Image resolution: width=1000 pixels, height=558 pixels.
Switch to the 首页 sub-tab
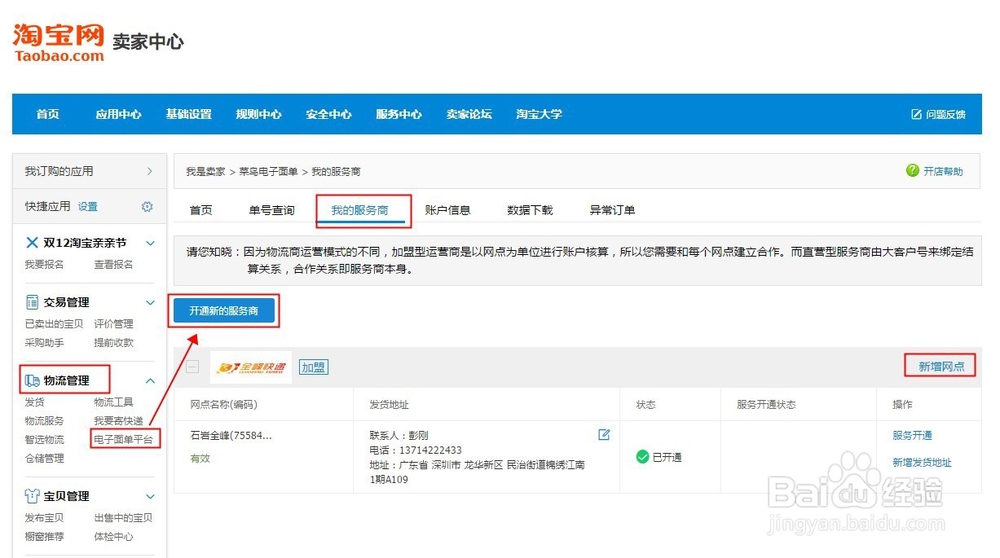pos(201,210)
